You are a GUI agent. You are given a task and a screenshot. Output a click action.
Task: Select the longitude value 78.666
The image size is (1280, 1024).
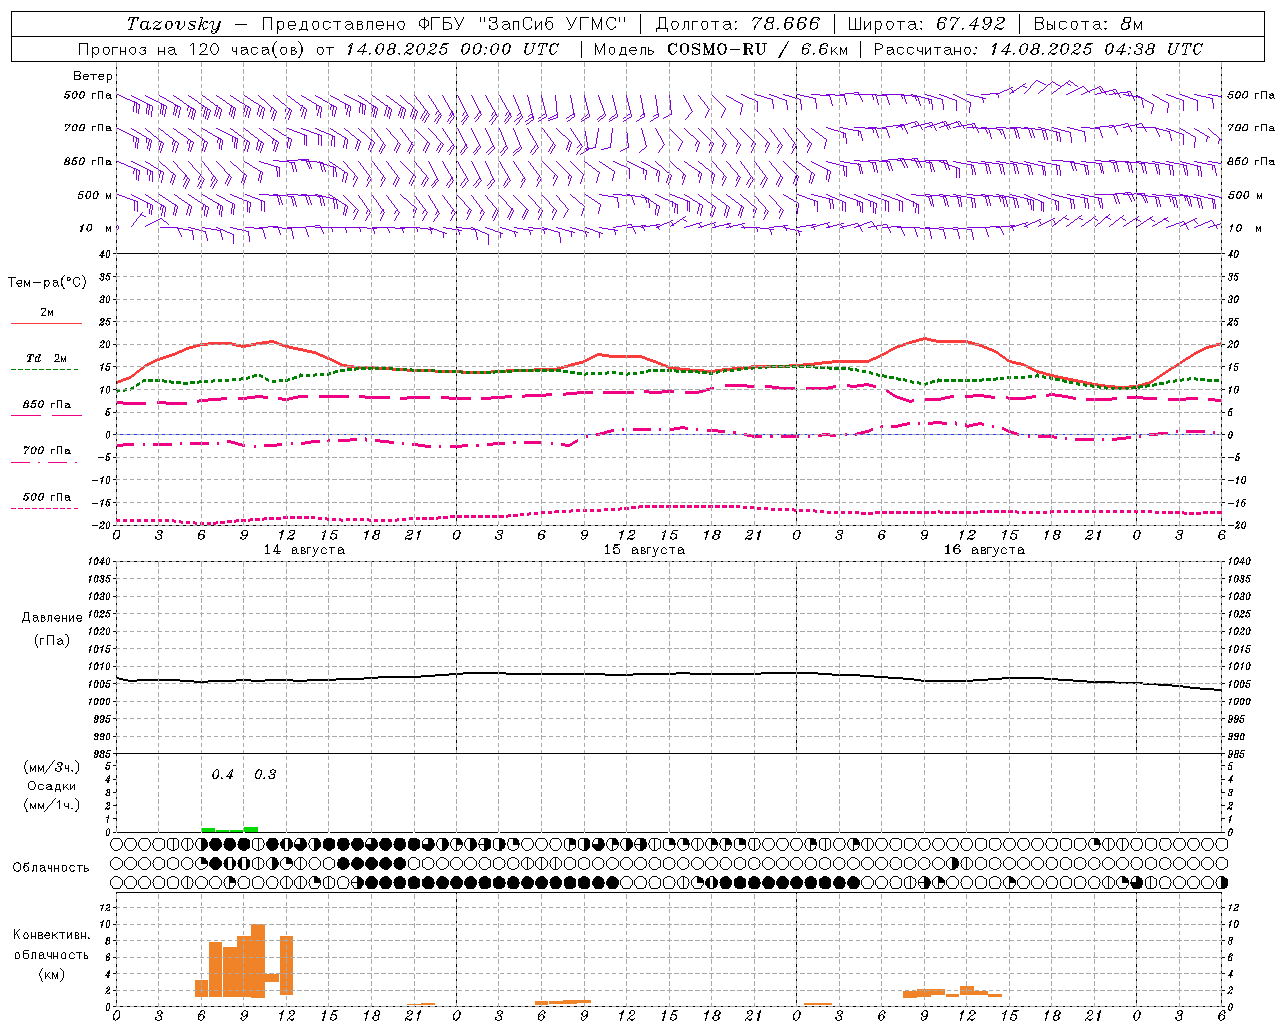[785, 24]
